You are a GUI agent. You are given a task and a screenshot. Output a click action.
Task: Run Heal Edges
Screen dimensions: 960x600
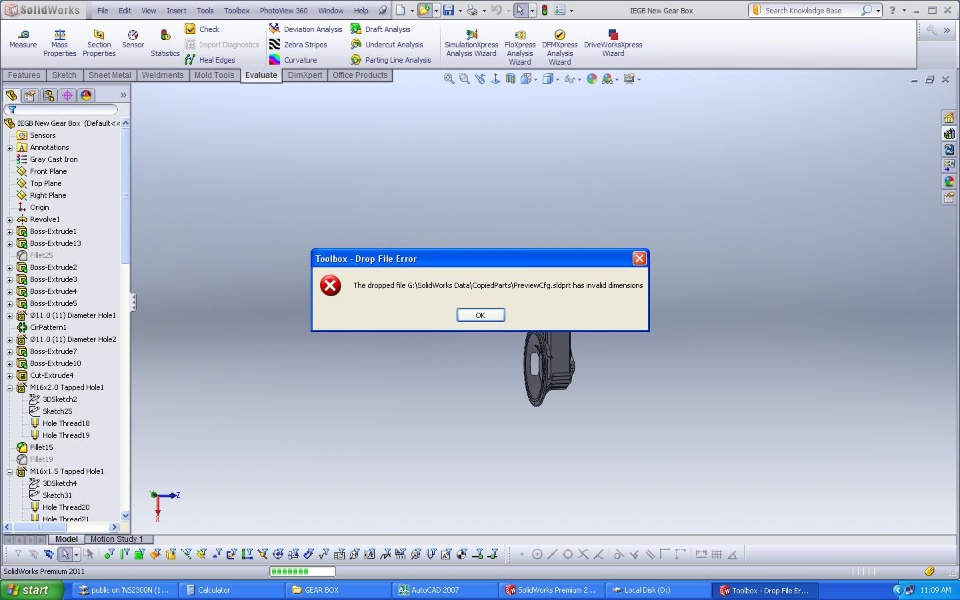coord(210,60)
